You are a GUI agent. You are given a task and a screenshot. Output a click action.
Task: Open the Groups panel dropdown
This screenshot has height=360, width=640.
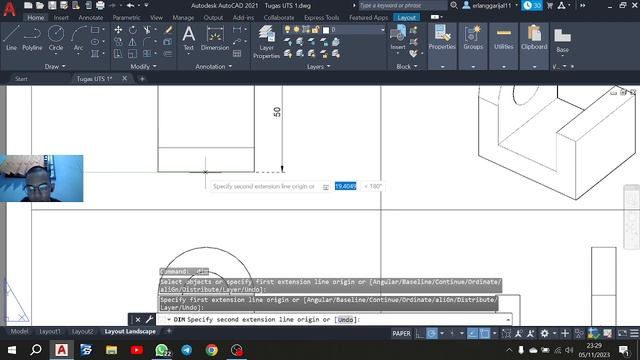(473, 67)
